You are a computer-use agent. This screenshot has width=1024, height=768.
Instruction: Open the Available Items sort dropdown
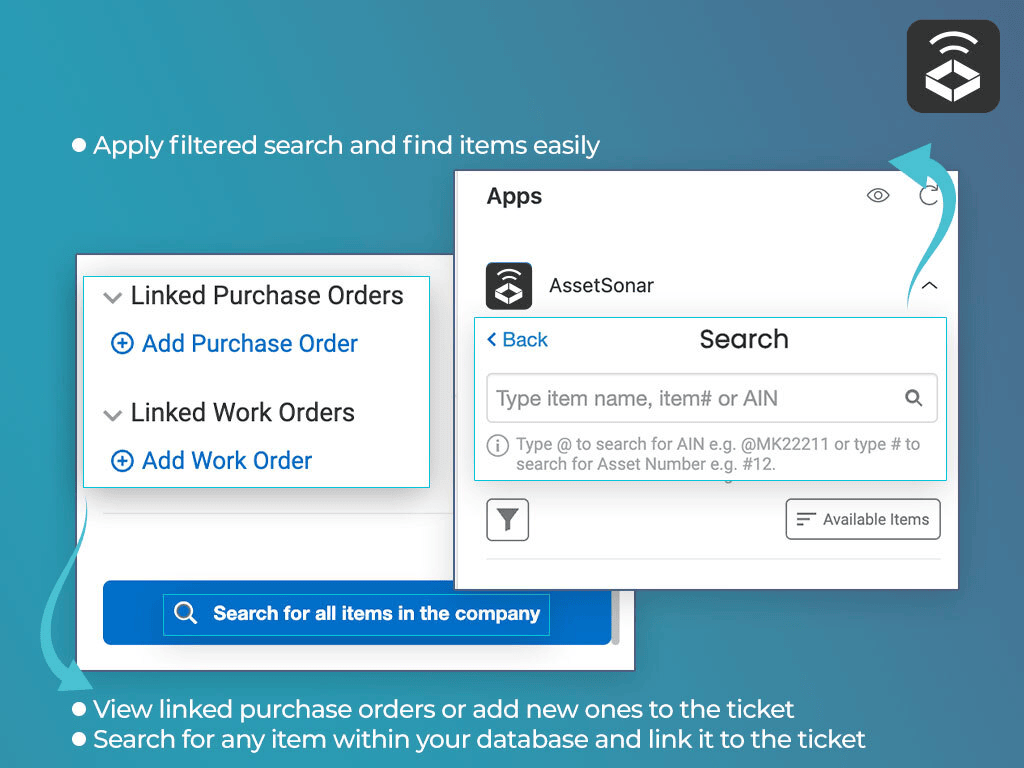click(863, 519)
